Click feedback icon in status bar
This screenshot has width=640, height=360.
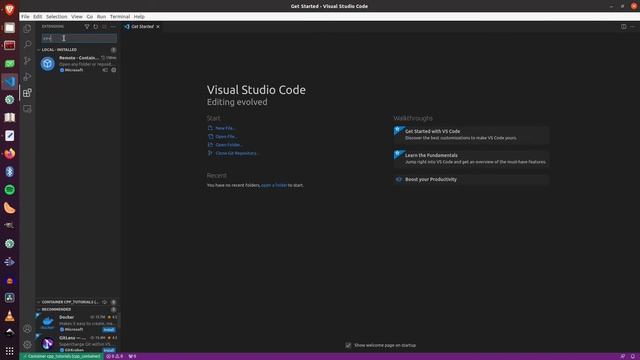click(622, 356)
